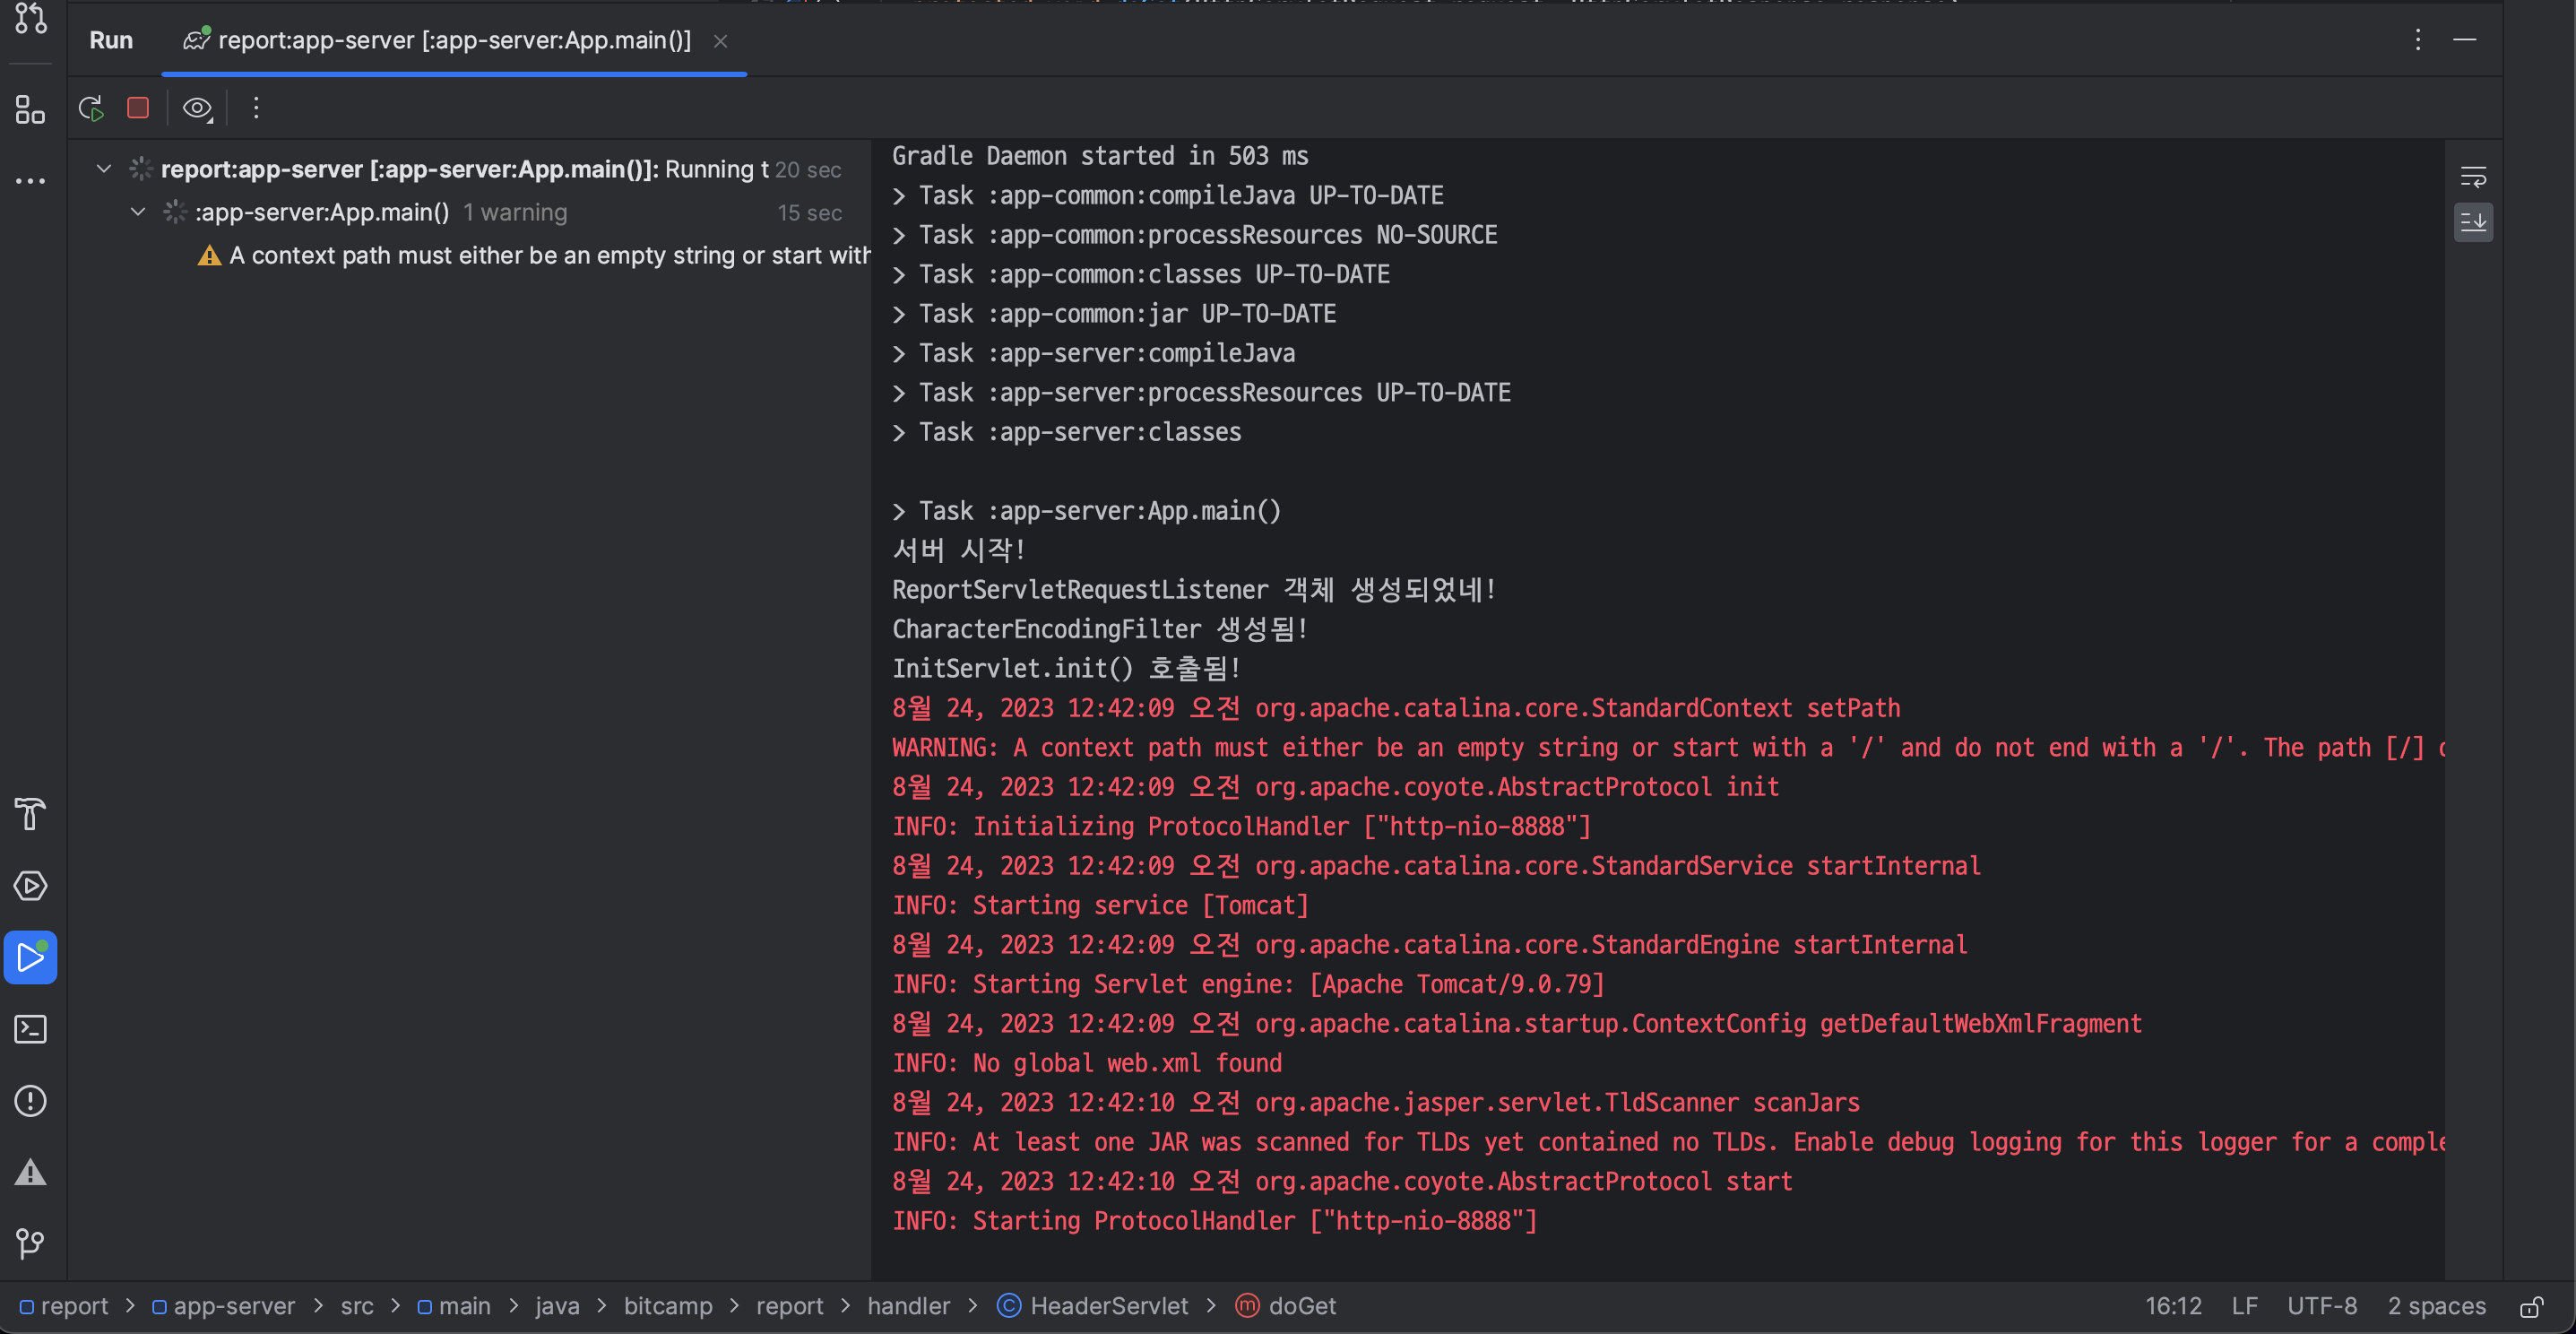Viewport: 2576px width, 1334px height.
Task: Click the active Run tool window icon
Action: tap(30, 958)
